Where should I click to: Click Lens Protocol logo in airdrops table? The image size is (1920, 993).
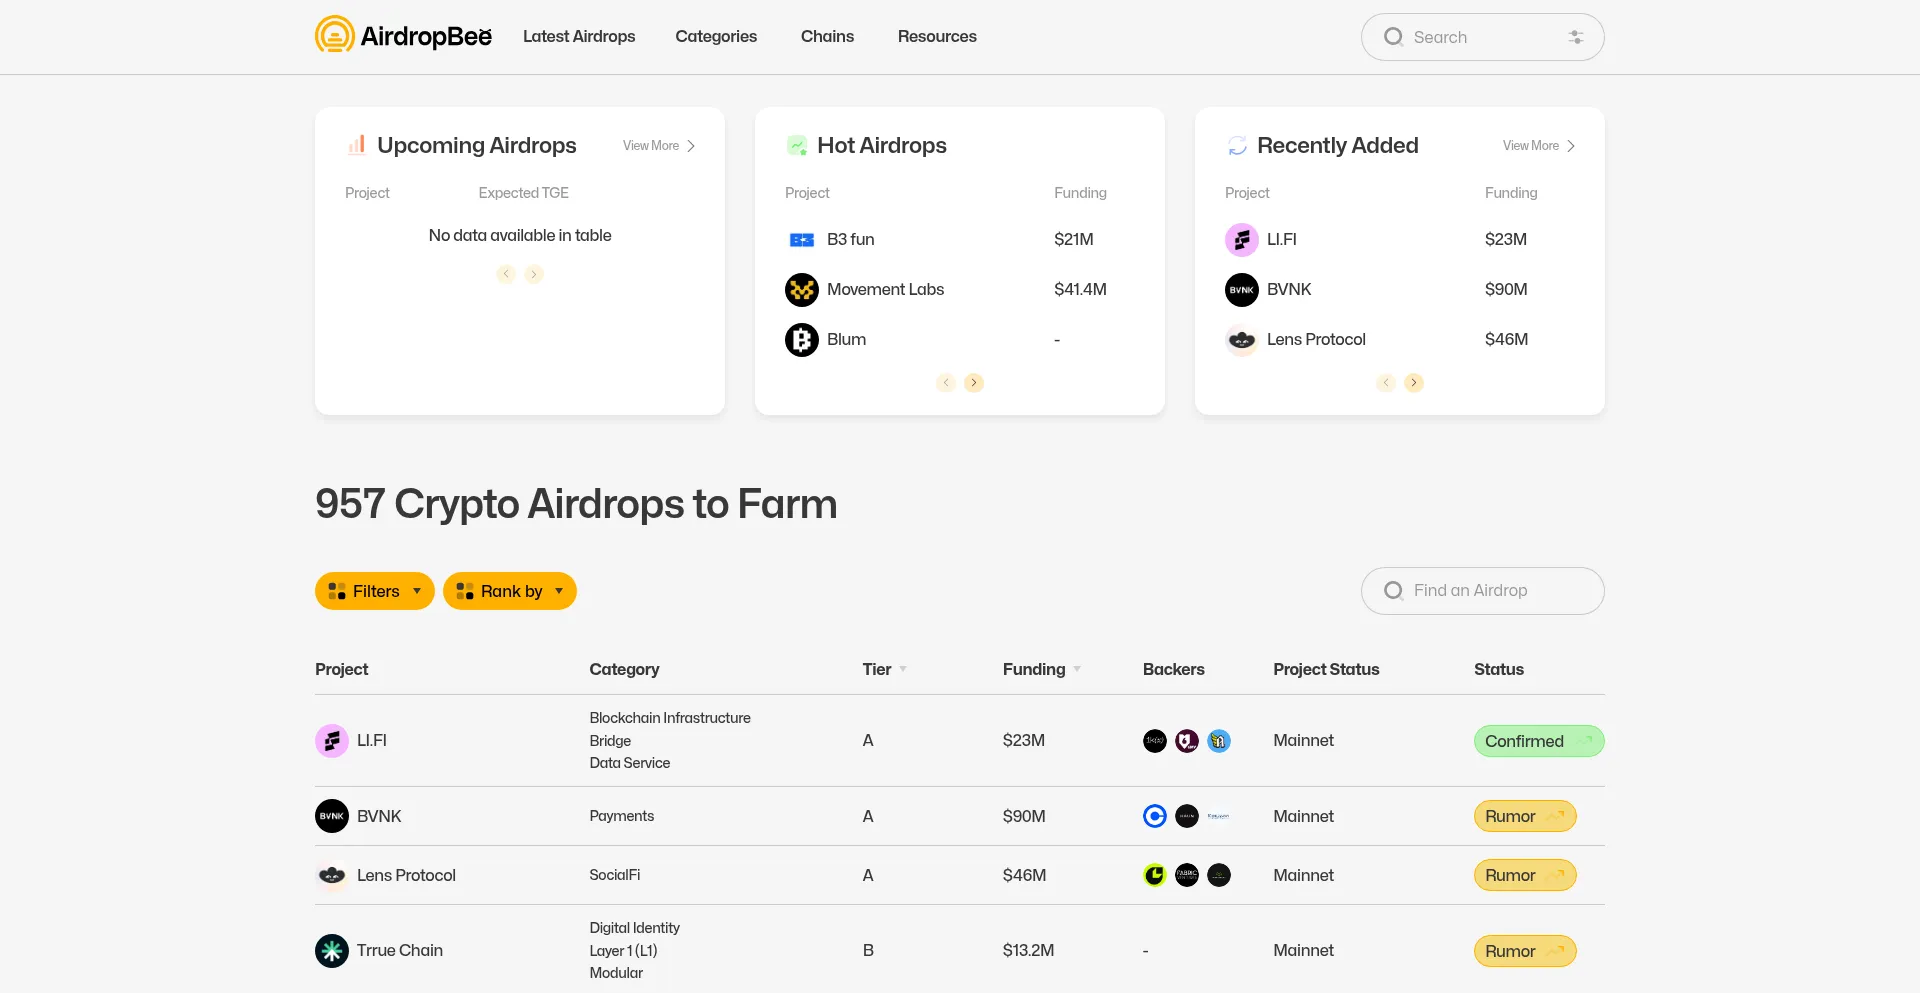(332, 875)
